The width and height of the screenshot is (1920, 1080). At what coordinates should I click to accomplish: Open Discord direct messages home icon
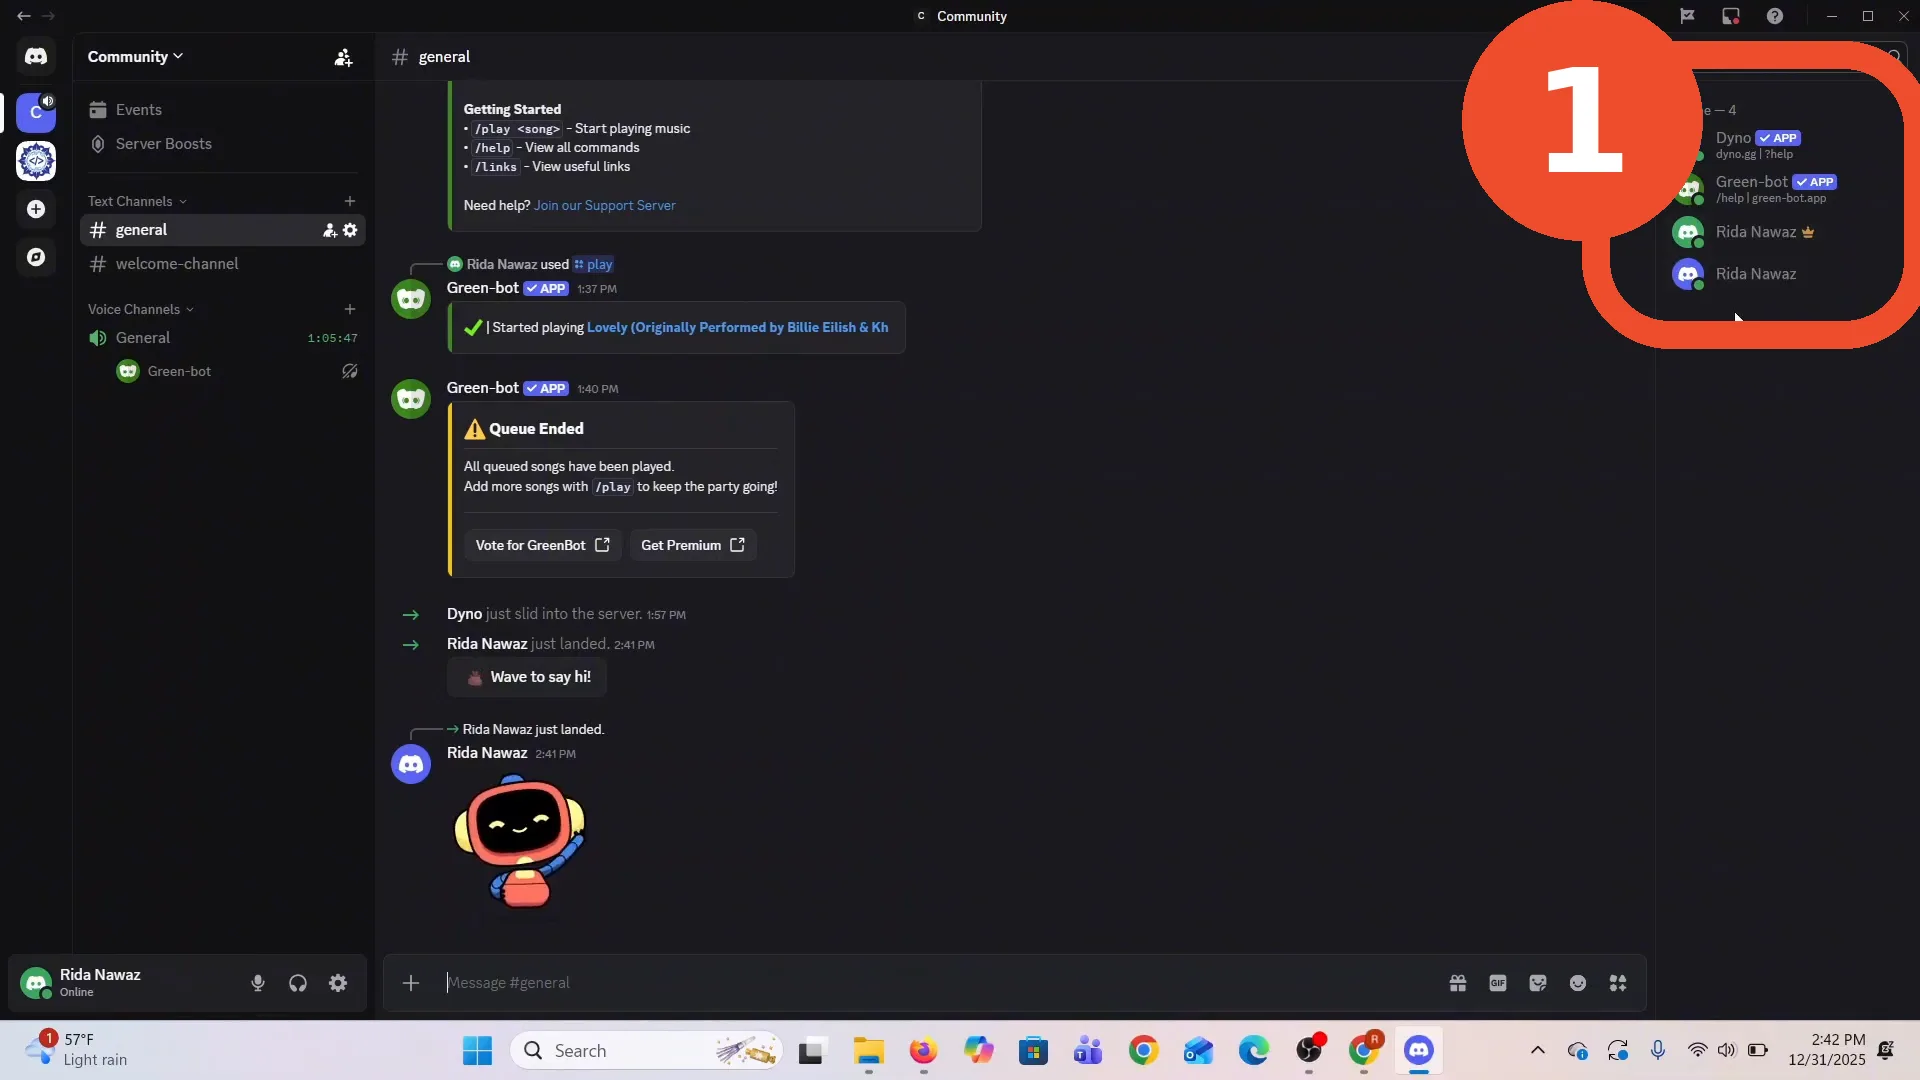click(36, 57)
